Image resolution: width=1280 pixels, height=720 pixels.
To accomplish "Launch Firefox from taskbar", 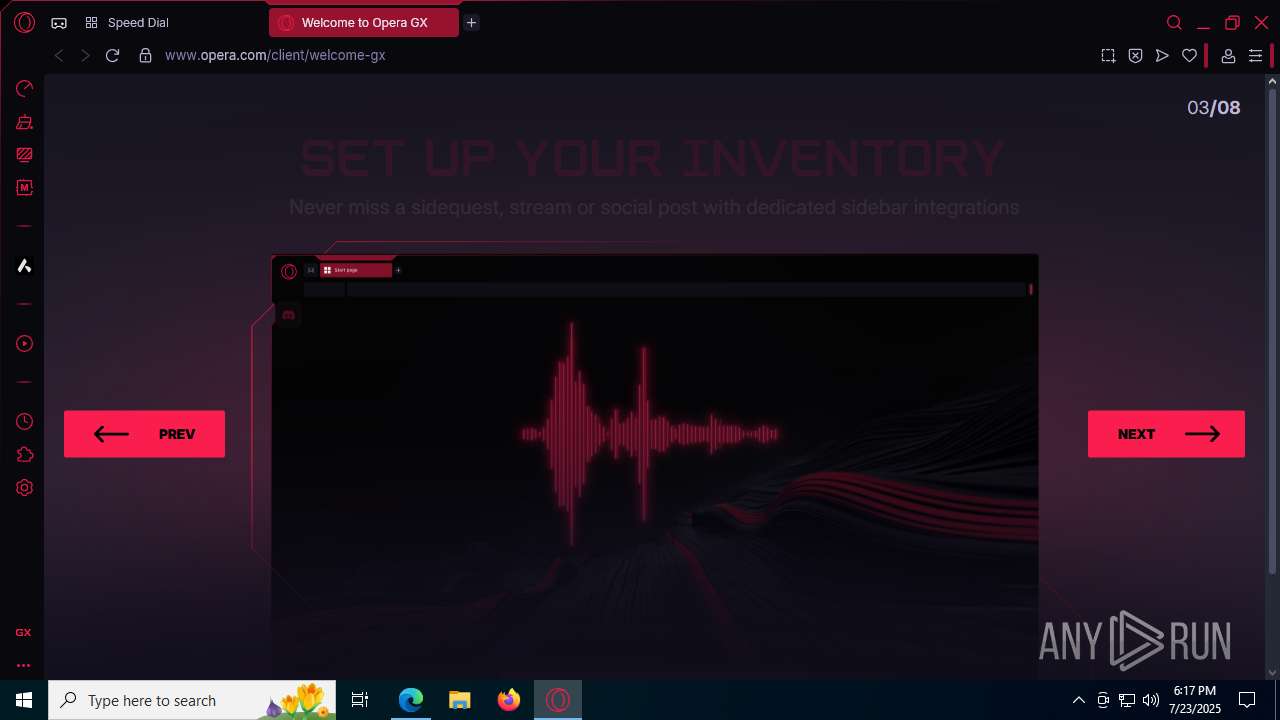I will [509, 700].
